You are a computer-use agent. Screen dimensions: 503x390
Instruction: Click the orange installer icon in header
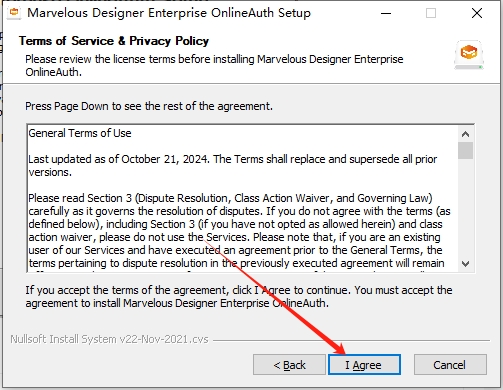(x=469, y=55)
